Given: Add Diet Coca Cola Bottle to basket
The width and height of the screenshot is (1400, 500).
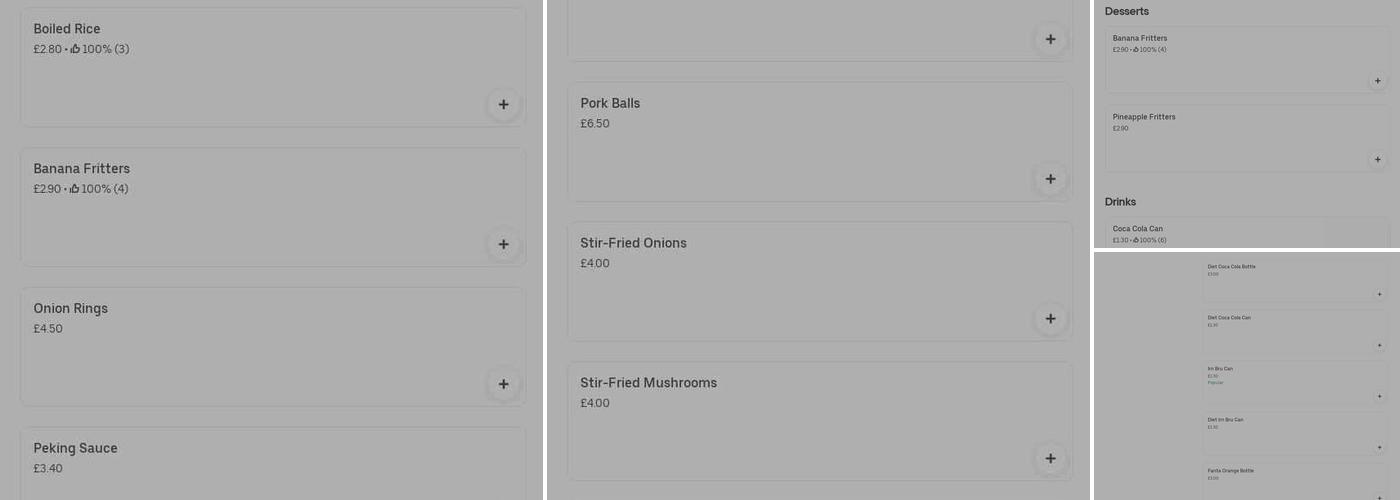Looking at the screenshot, I should click(x=1380, y=294).
